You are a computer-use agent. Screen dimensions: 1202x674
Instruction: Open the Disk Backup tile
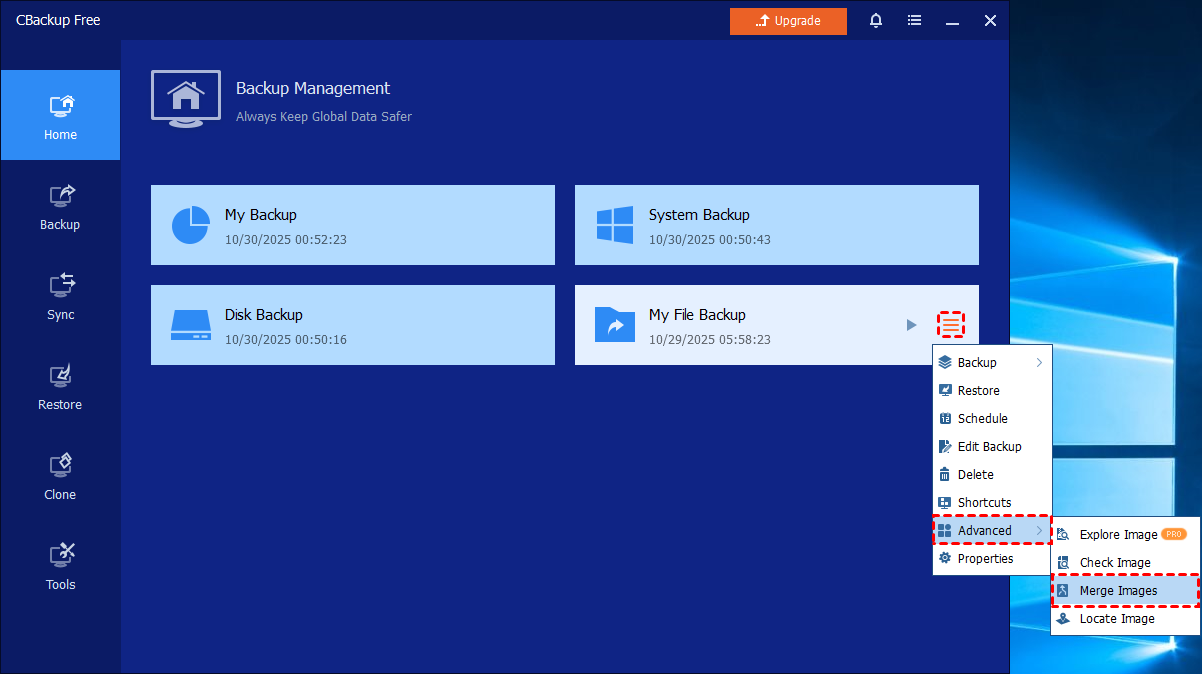[352, 325]
